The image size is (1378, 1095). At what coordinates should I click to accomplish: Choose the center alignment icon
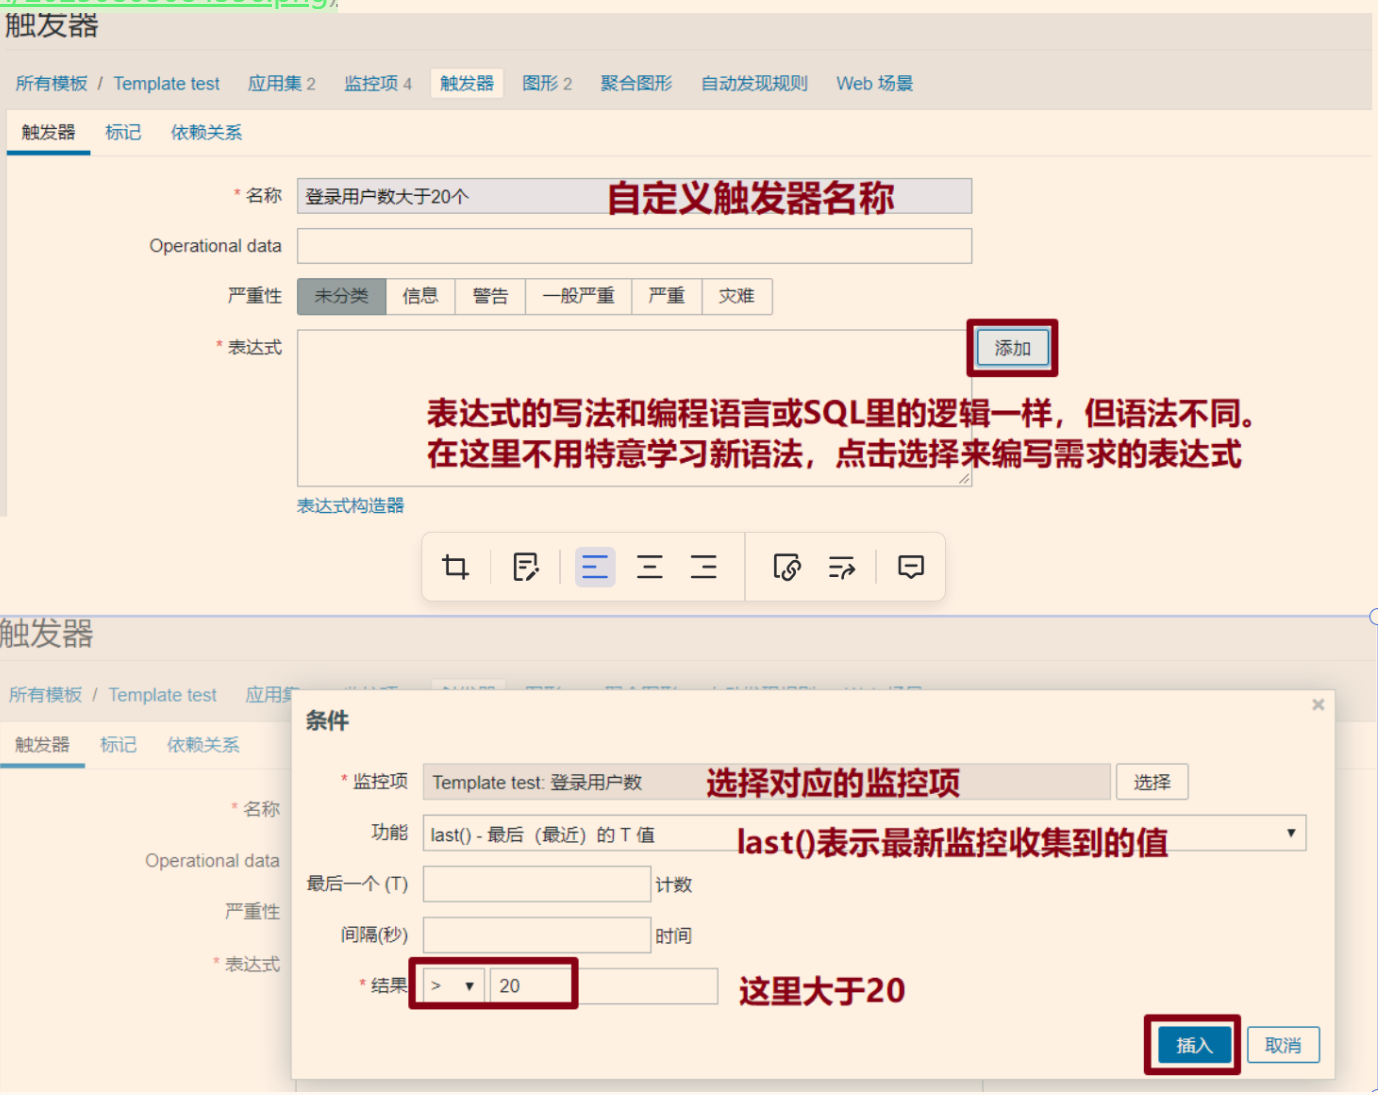point(650,567)
